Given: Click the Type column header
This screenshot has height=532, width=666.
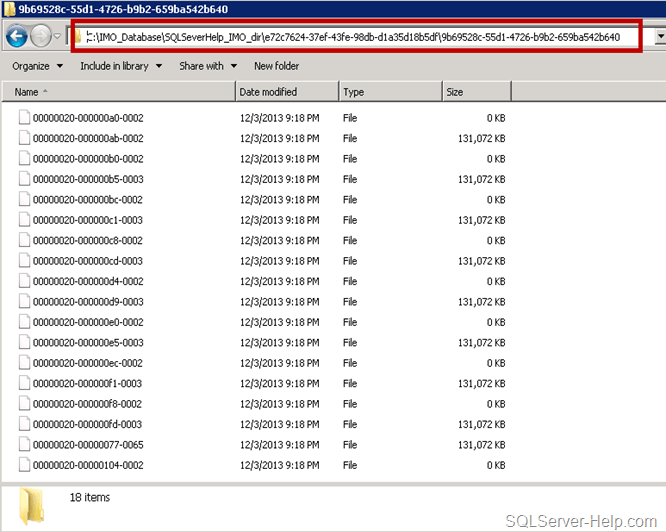Looking at the screenshot, I should (x=389, y=92).
